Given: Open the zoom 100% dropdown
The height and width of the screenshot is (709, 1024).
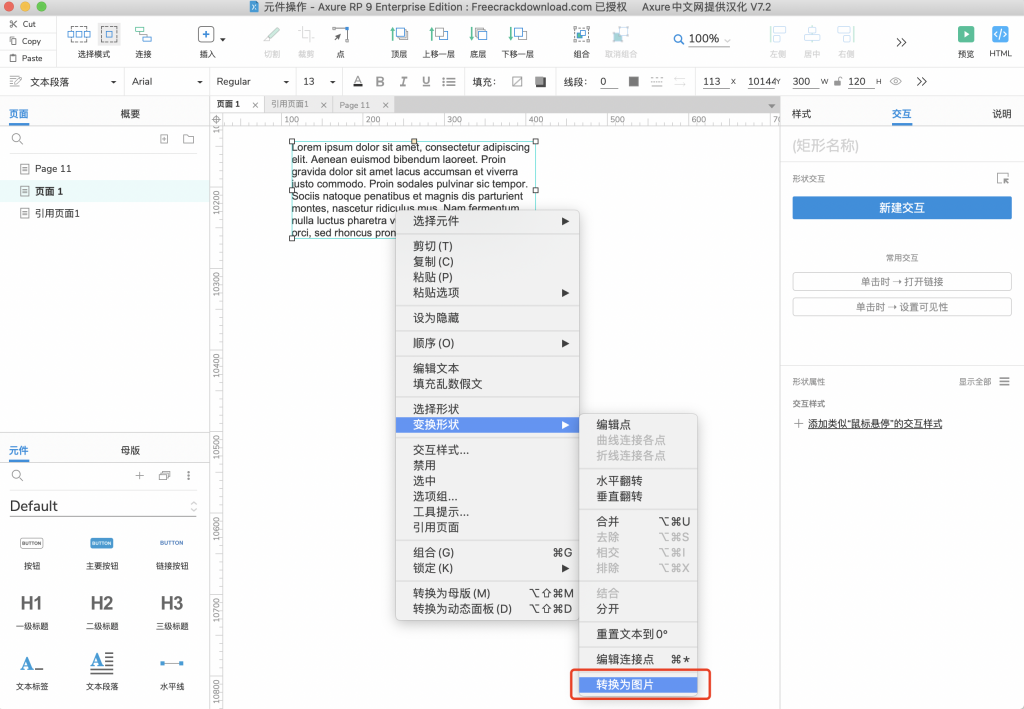Looking at the screenshot, I should pos(702,39).
